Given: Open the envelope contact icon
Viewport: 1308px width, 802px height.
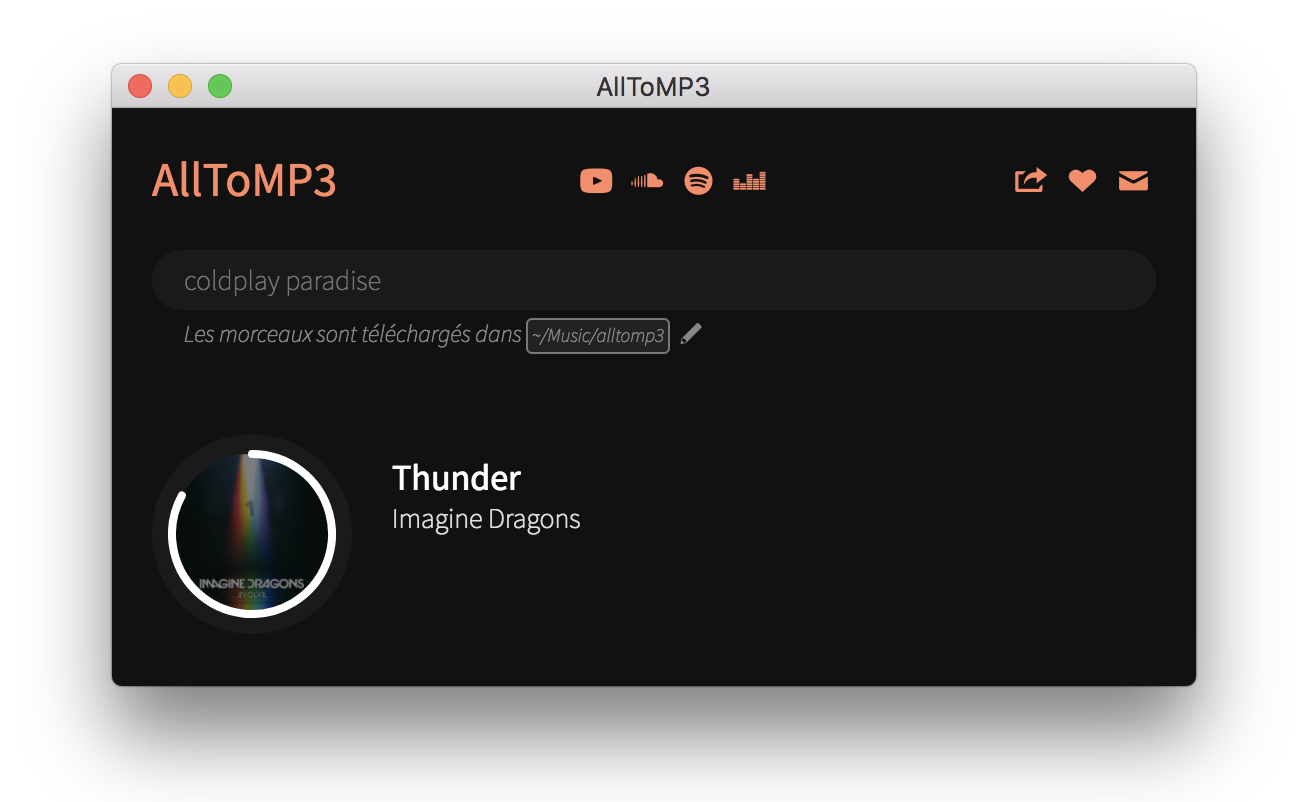Looking at the screenshot, I should [x=1133, y=181].
